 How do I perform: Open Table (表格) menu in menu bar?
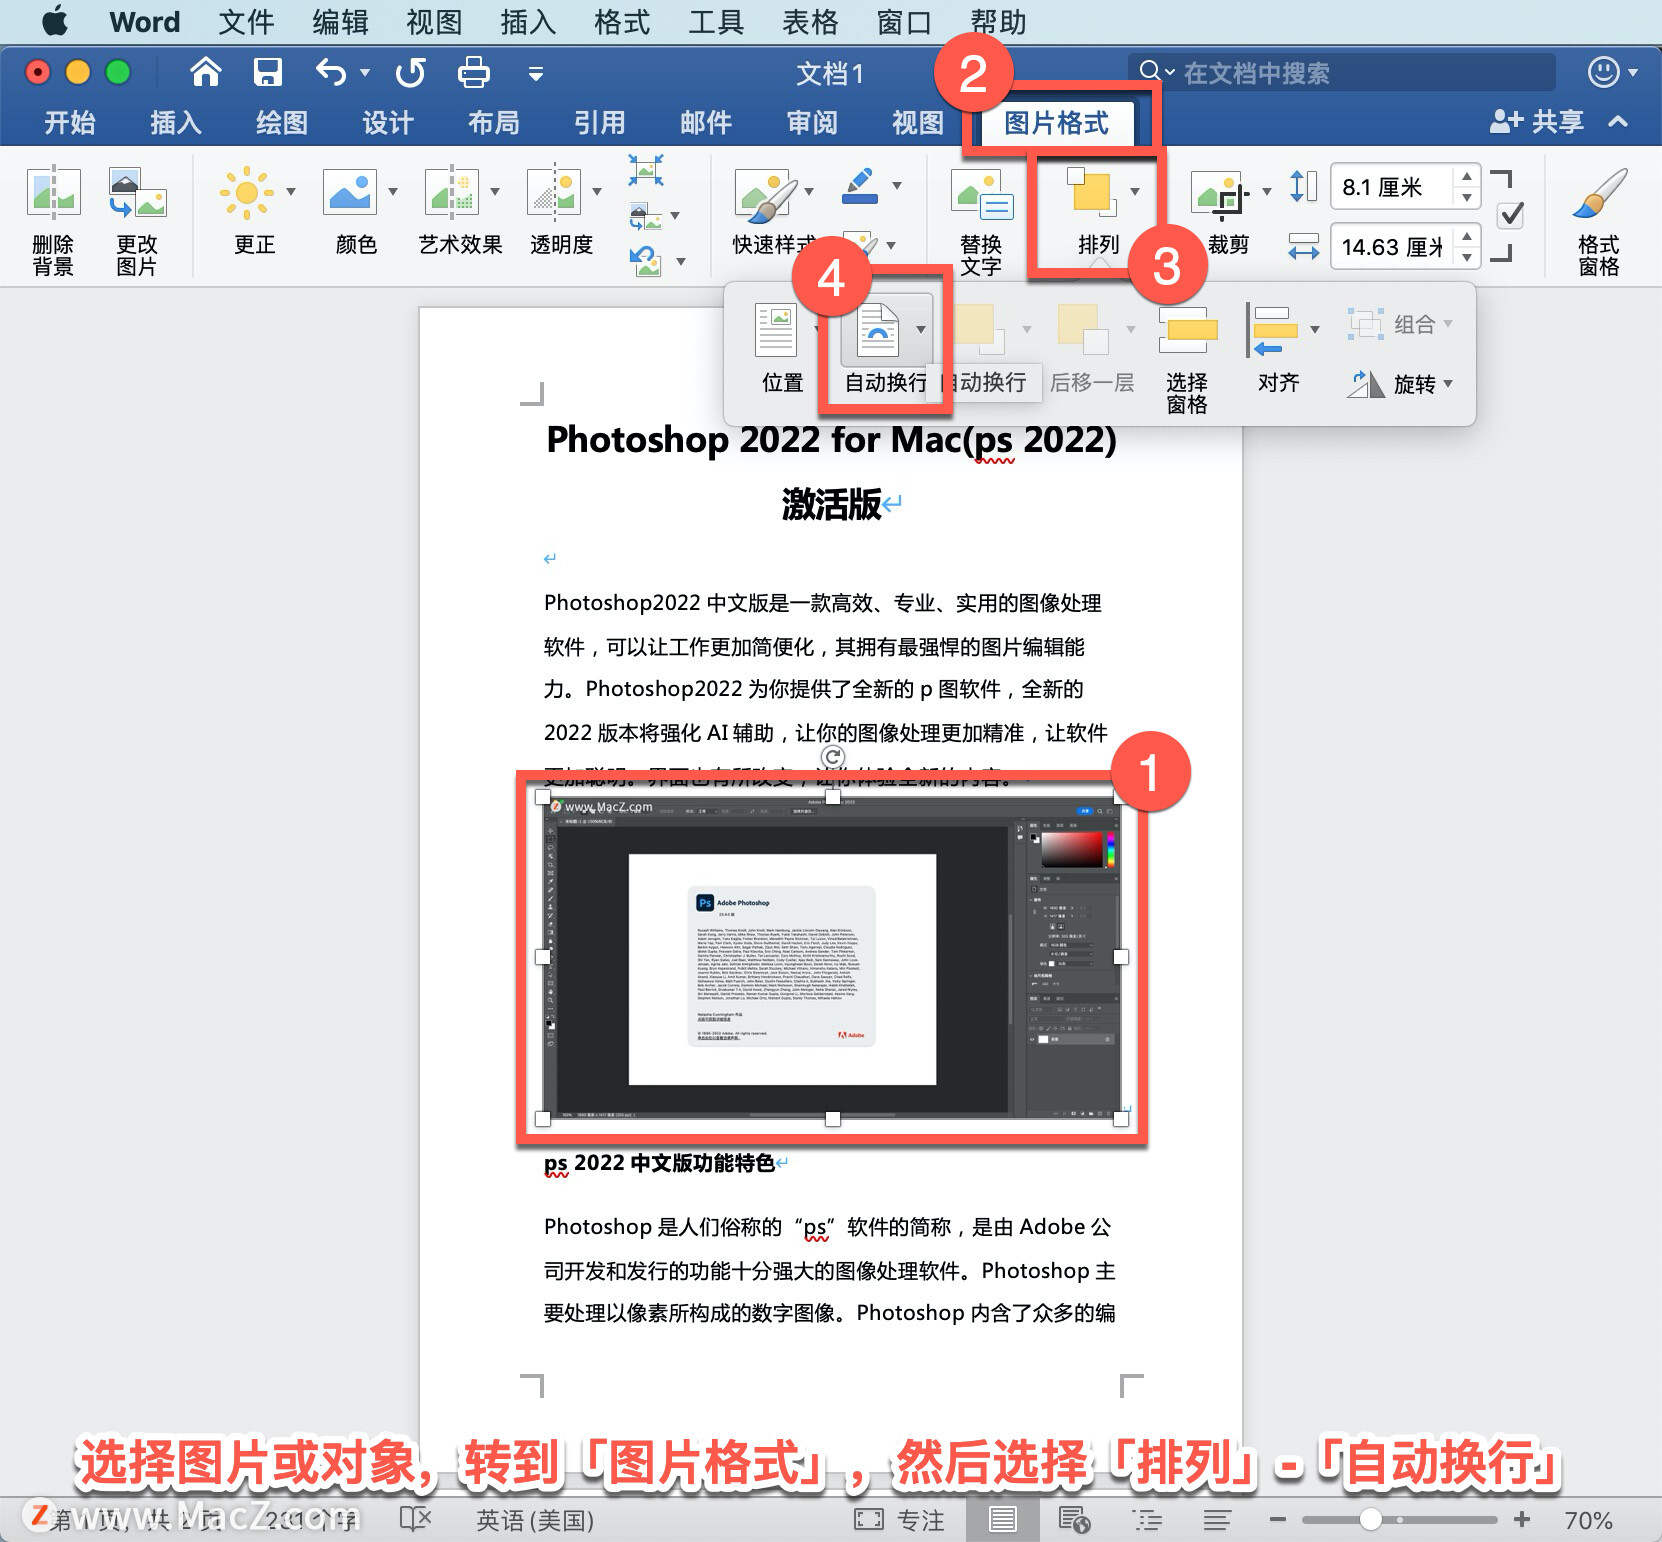tap(810, 22)
